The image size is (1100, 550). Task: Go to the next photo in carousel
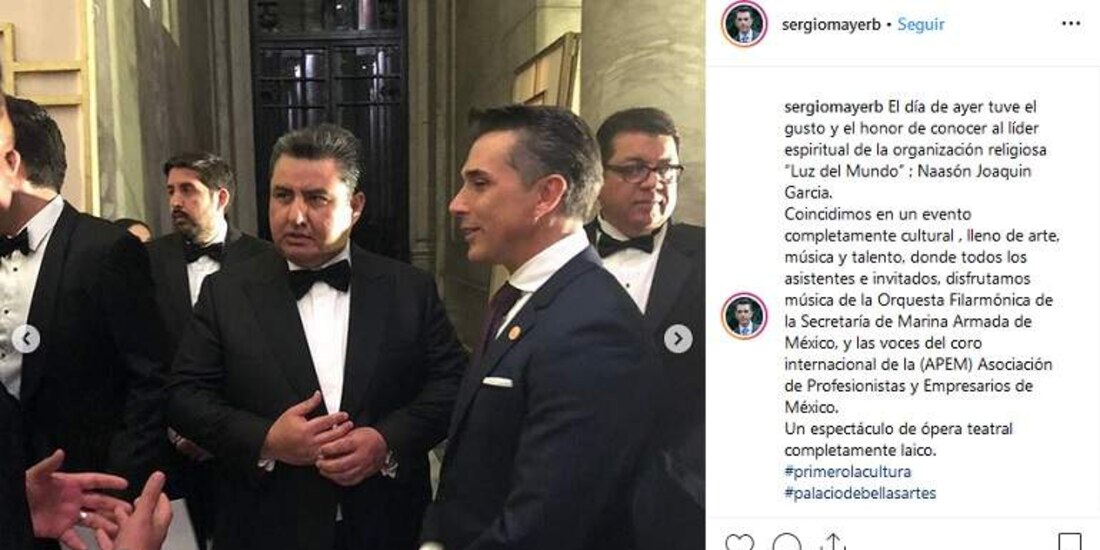pos(678,339)
